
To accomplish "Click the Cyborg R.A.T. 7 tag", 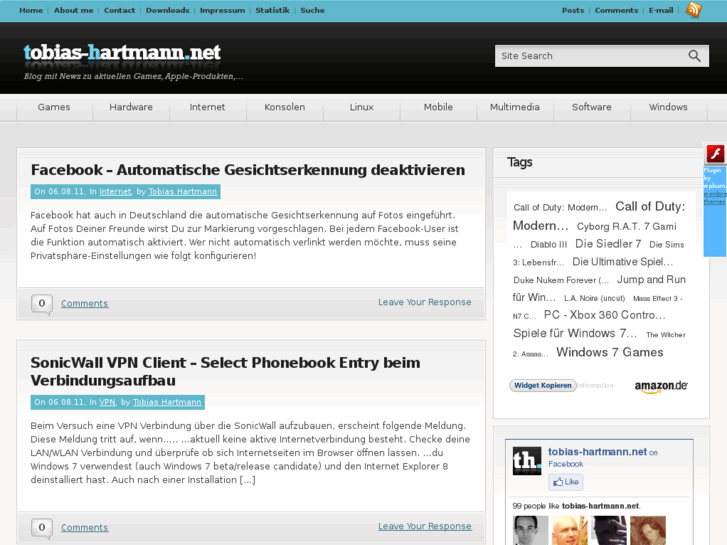I will [x=626, y=227].
